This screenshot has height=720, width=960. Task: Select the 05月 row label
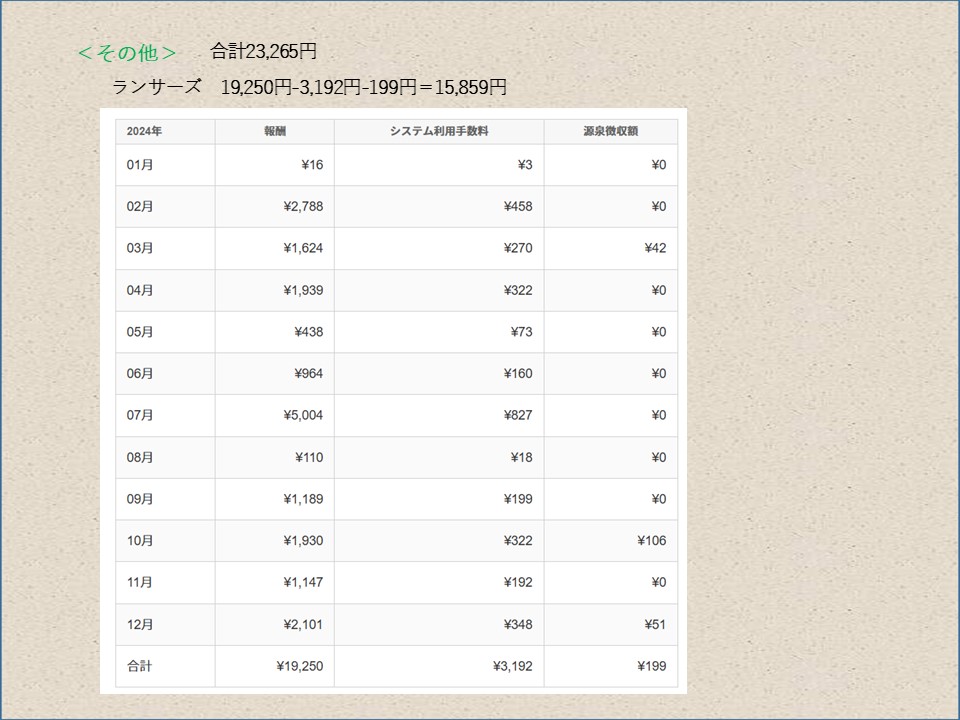[140, 332]
